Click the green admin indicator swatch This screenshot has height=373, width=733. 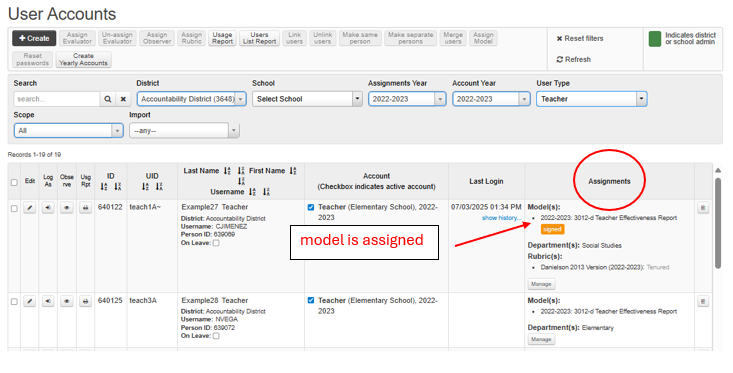654,39
